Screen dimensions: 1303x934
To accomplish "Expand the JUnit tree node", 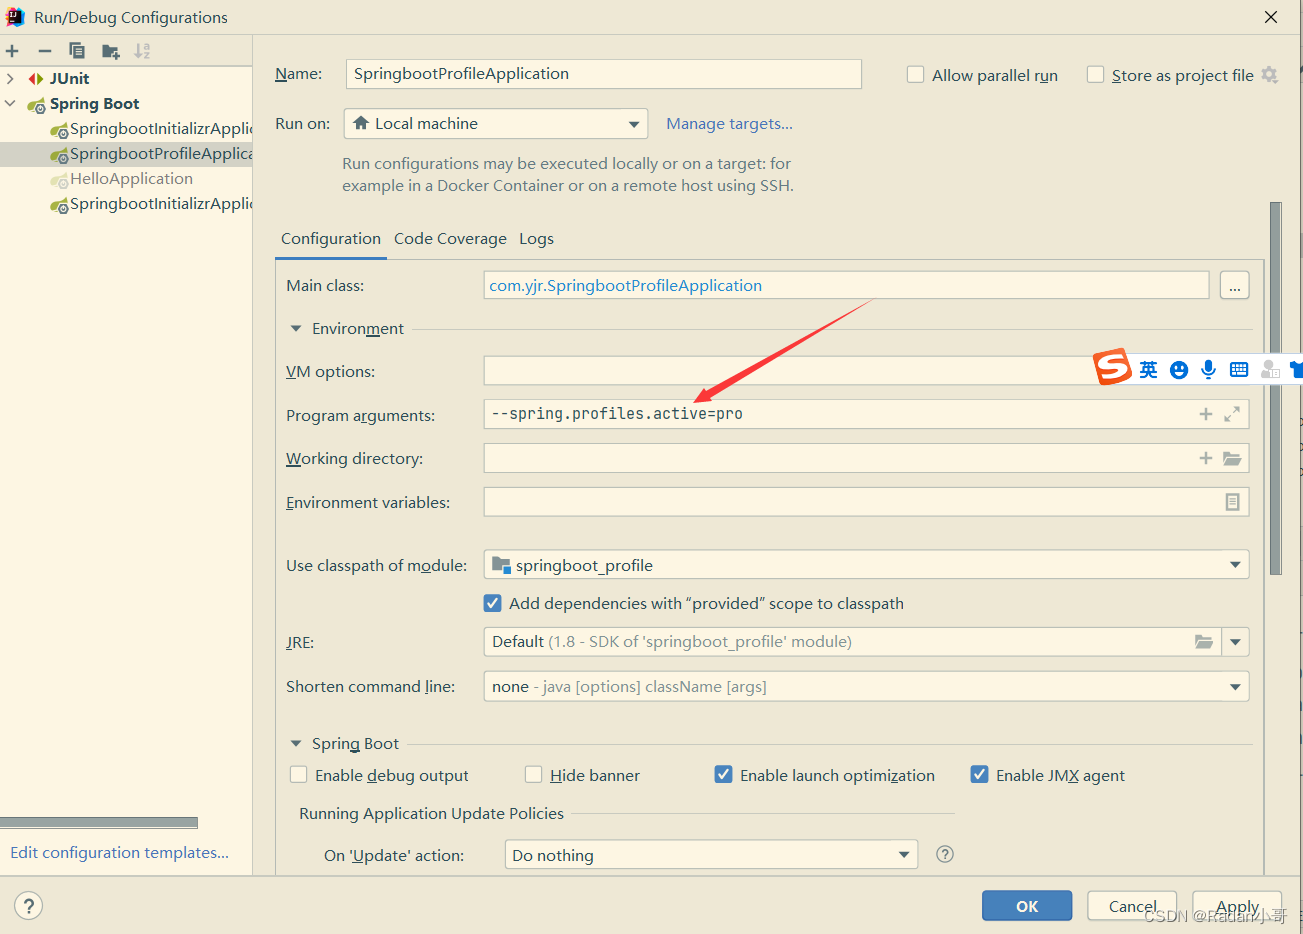I will coord(10,78).
